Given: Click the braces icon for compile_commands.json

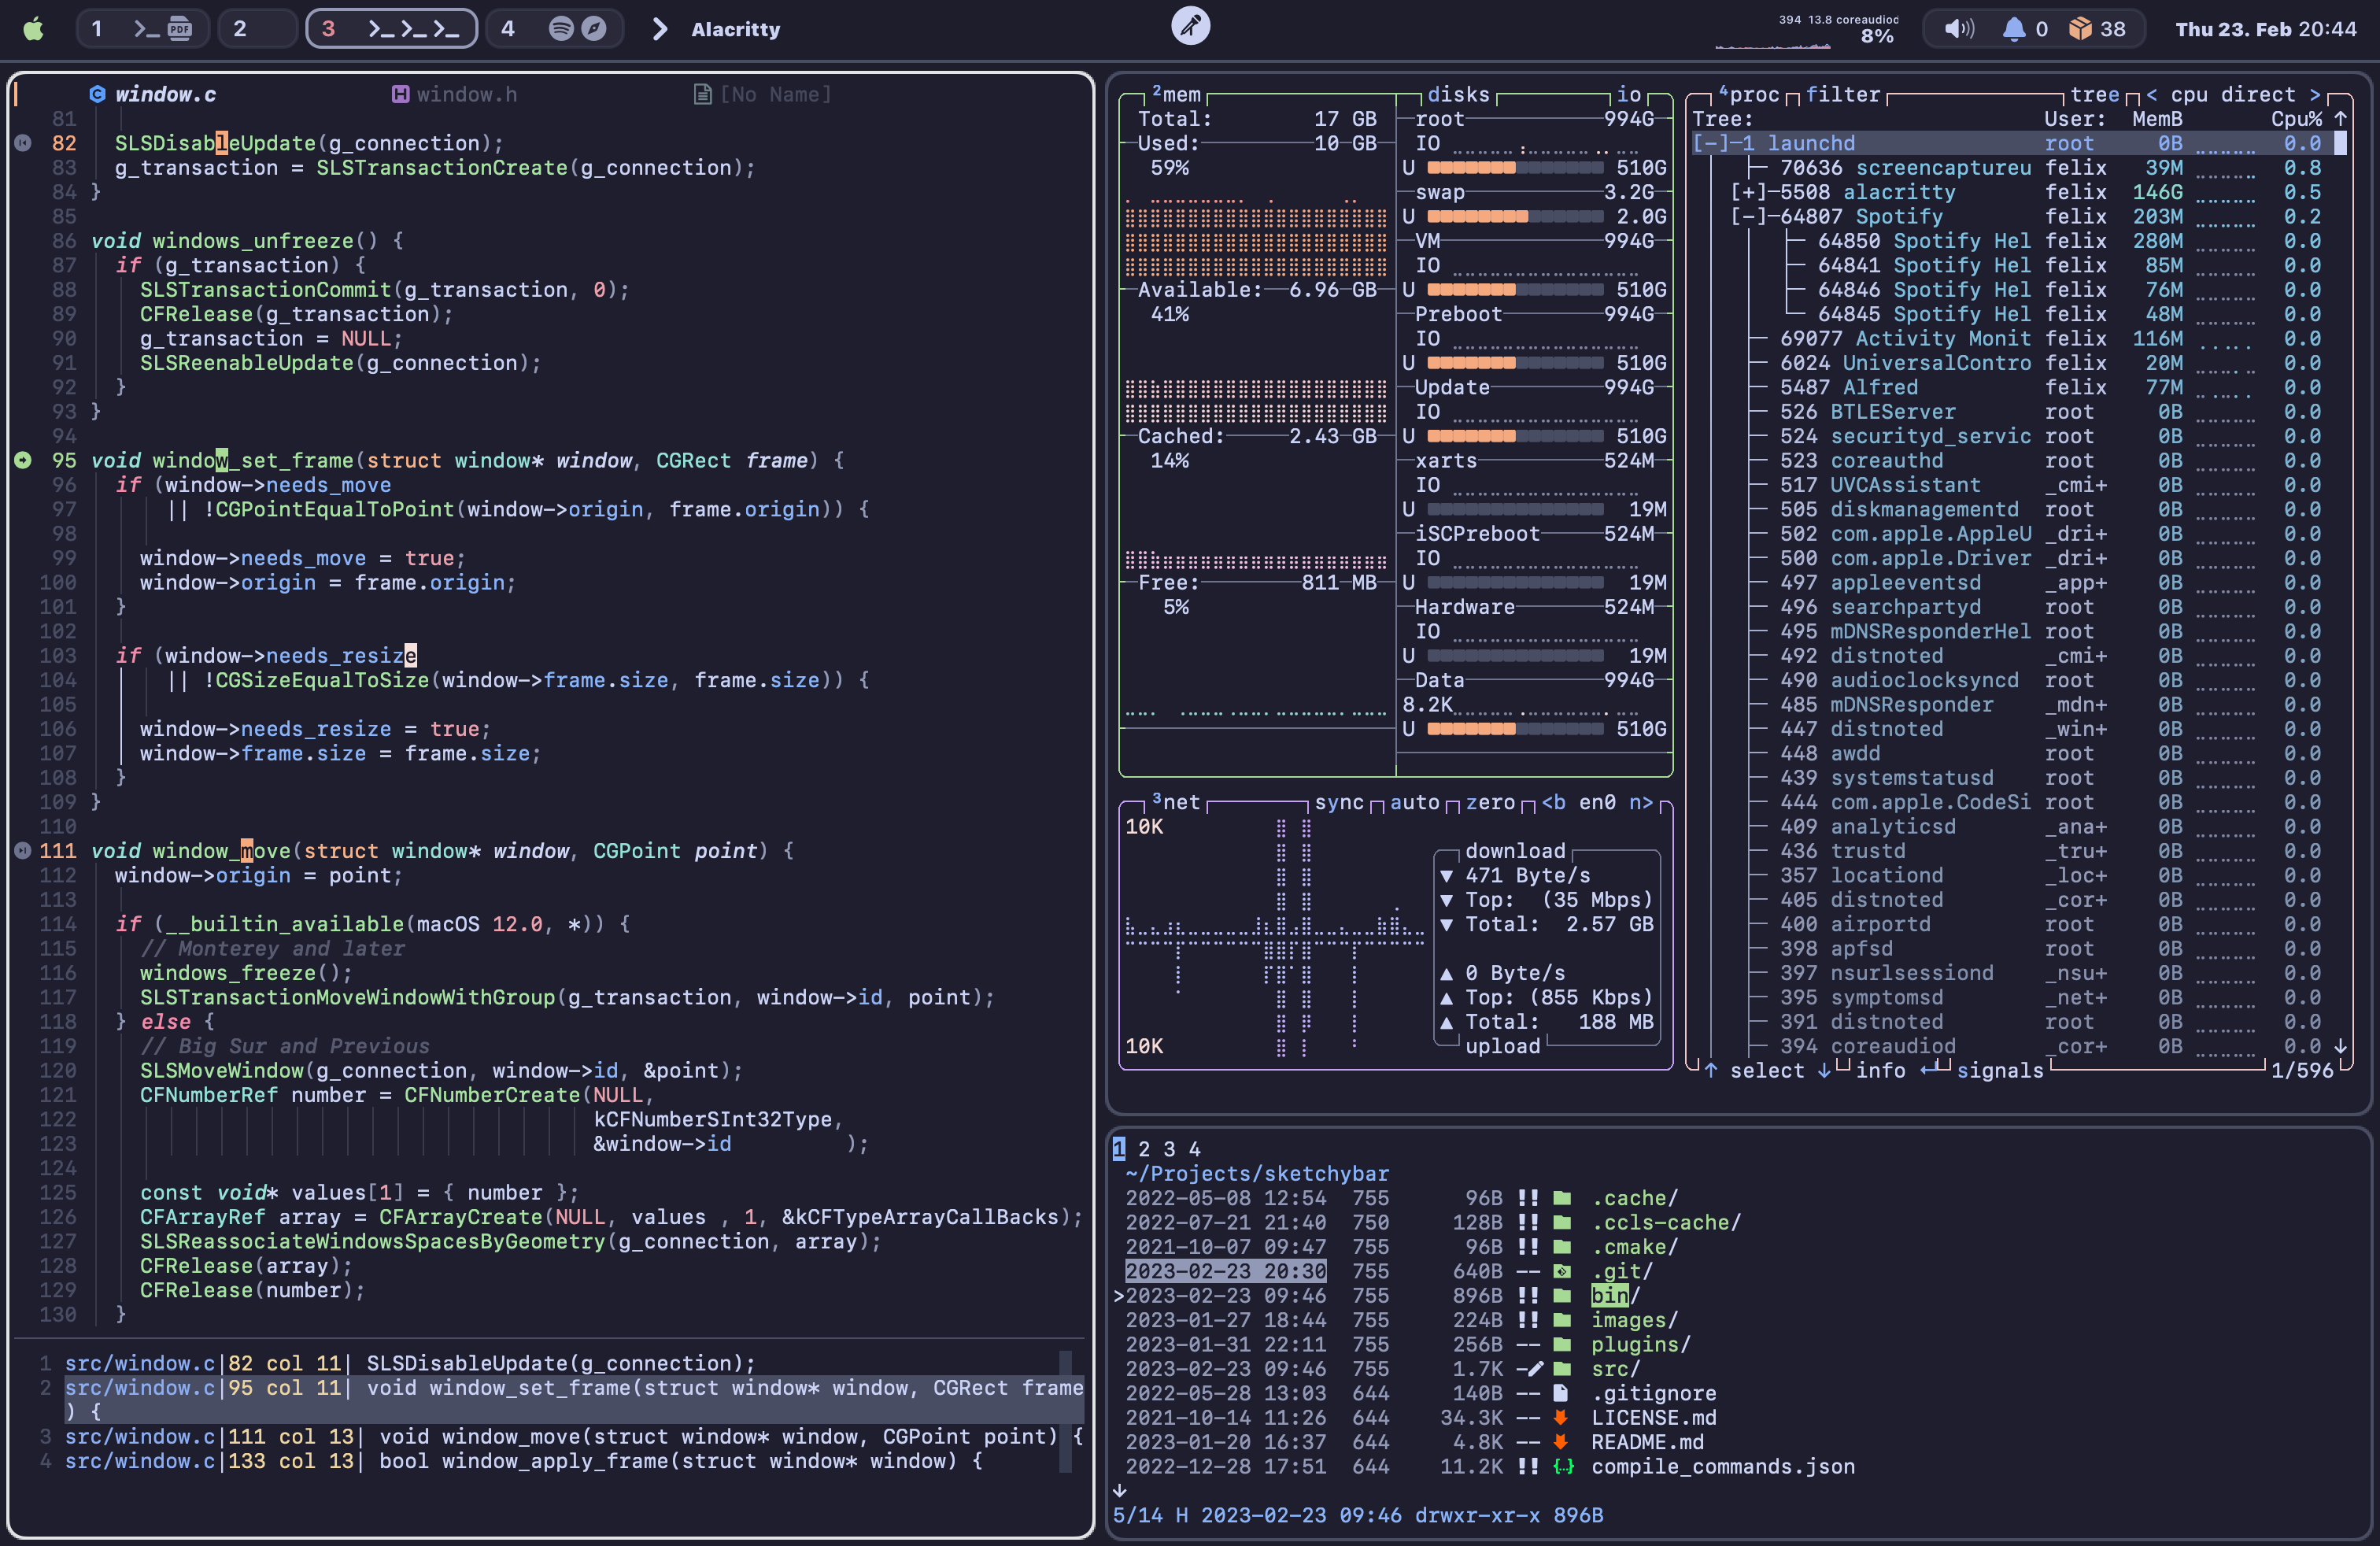Looking at the screenshot, I should [x=1563, y=1466].
